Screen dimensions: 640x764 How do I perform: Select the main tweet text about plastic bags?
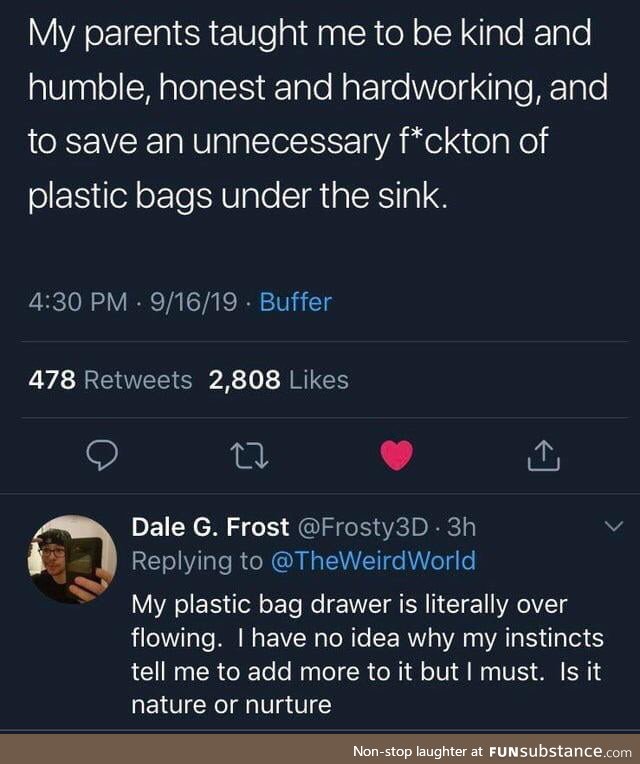(318, 115)
